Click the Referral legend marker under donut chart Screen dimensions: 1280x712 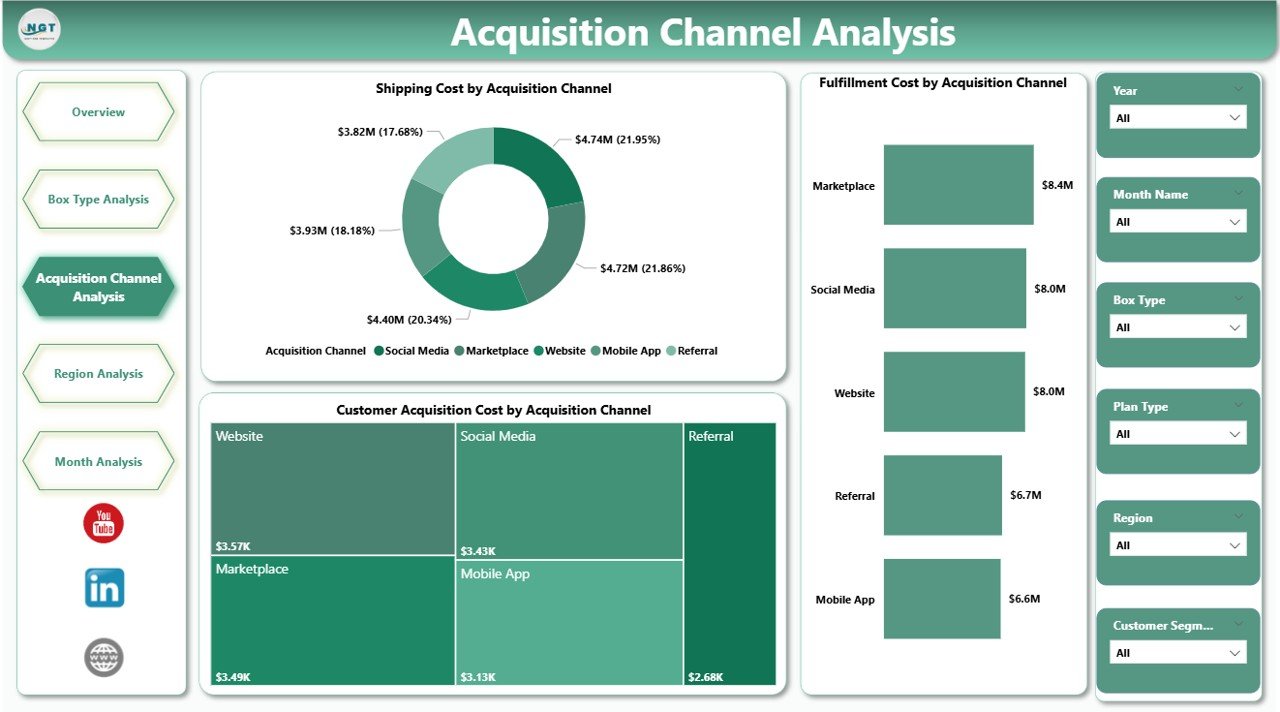670,351
